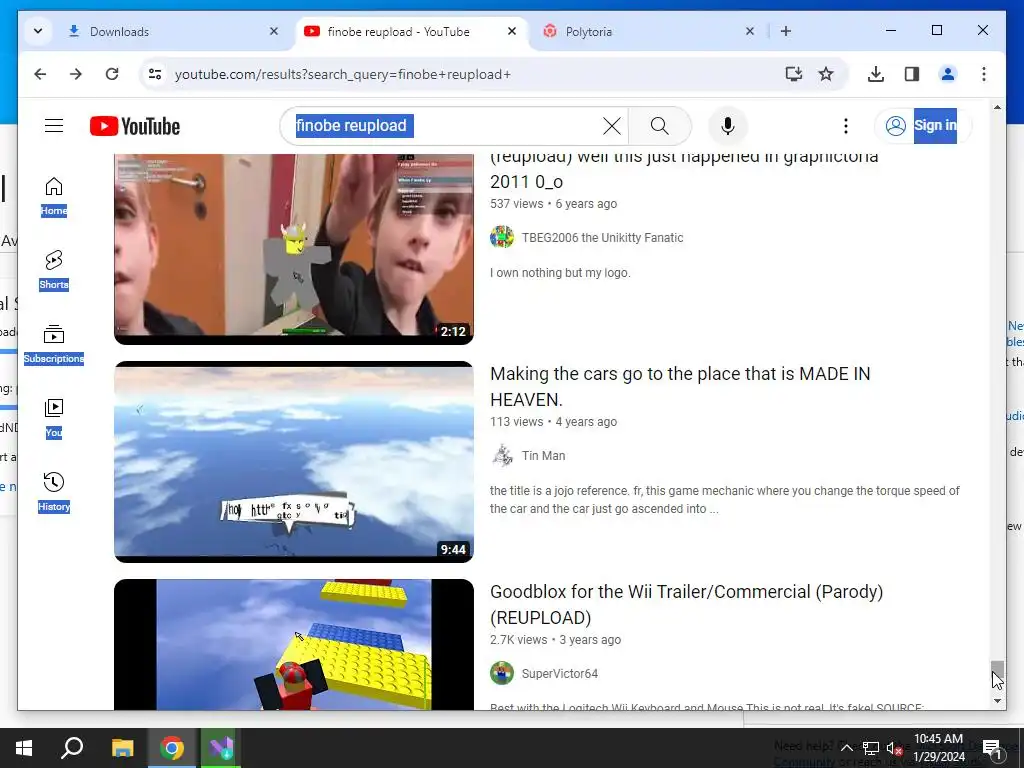Open Windows taskbar search
This screenshot has height=768, width=1024.
pyautogui.click(x=72, y=748)
